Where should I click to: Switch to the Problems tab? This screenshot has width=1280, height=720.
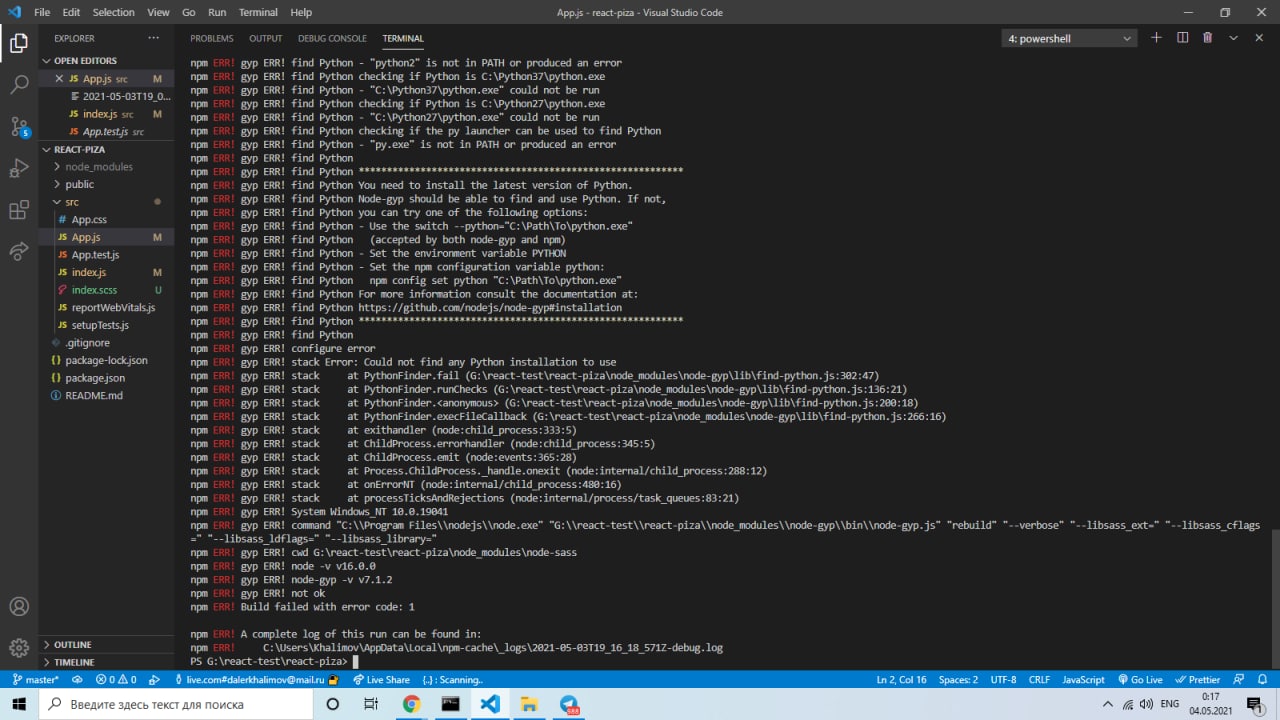212,38
